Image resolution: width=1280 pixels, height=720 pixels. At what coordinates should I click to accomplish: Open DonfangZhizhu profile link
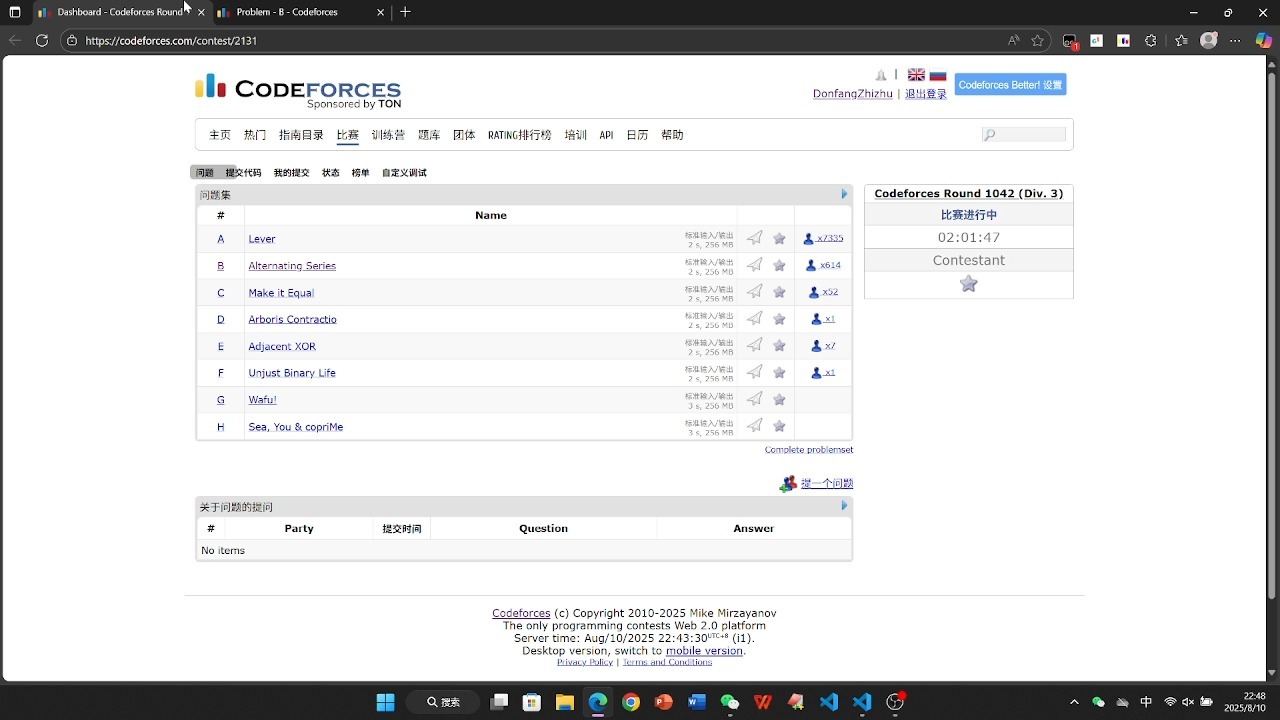coord(853,94)
